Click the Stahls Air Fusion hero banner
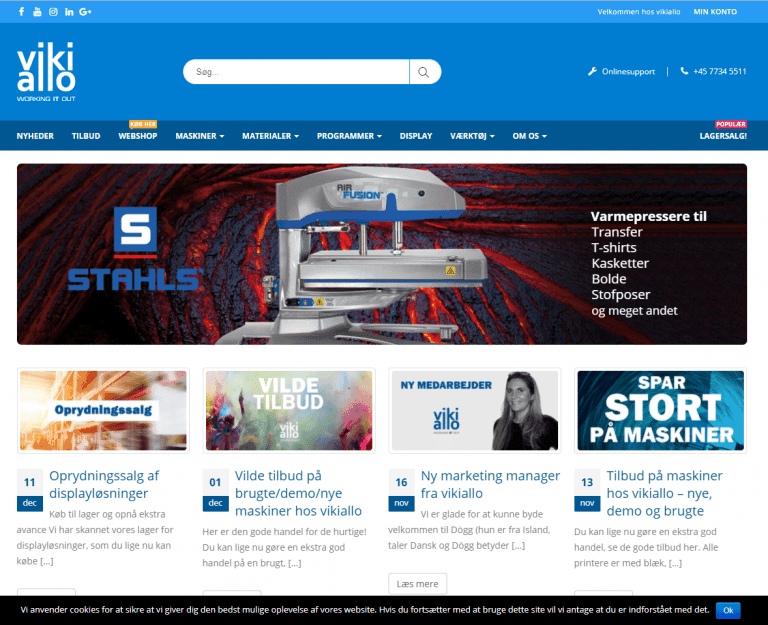This screenshot has height=625, width=768. (x=382, y=254)
